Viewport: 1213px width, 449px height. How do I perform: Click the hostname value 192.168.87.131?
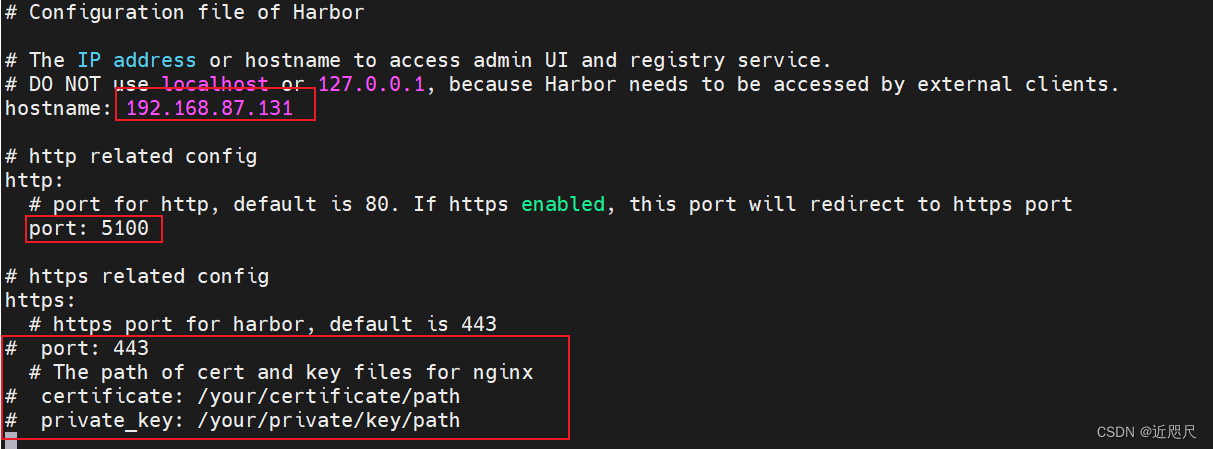pyautogui.click(x=209, y=108)
